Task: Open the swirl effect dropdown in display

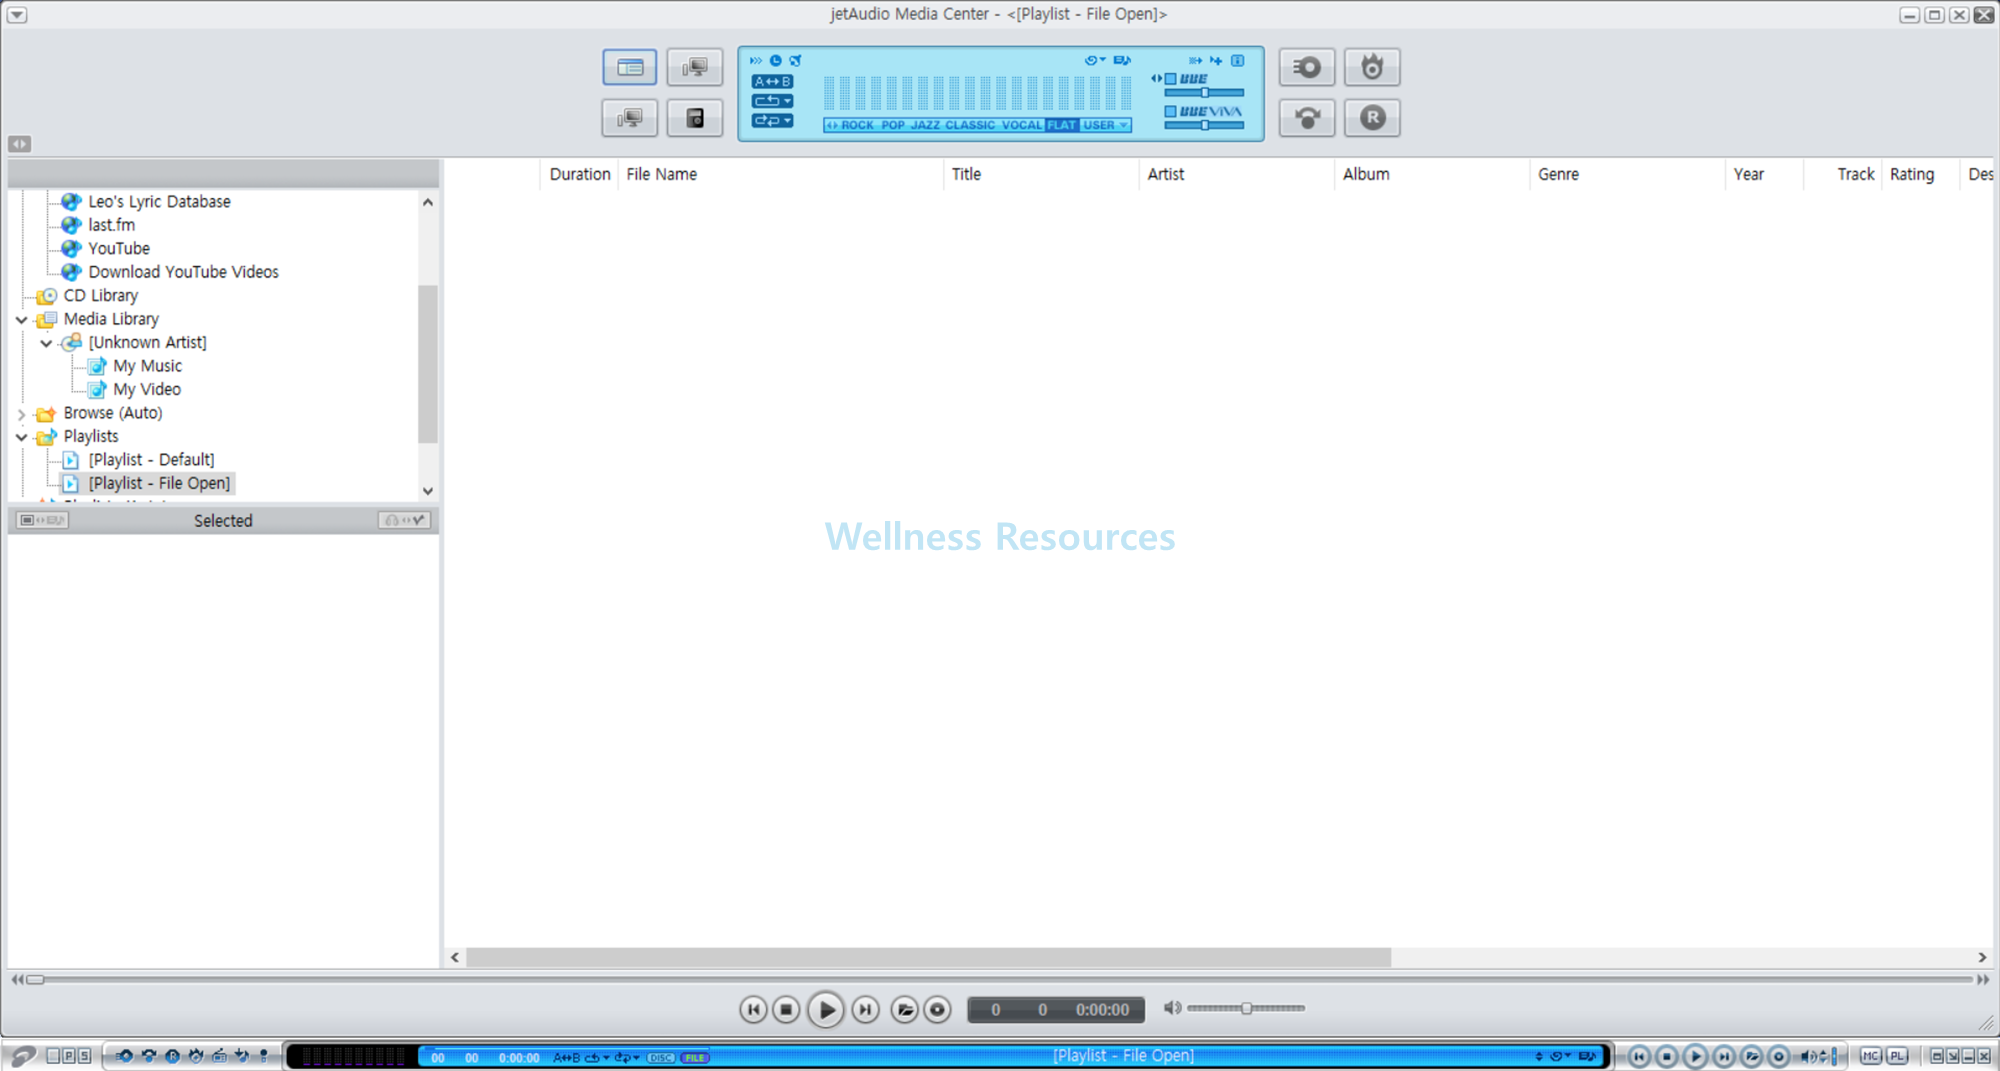Action: 1095,60
